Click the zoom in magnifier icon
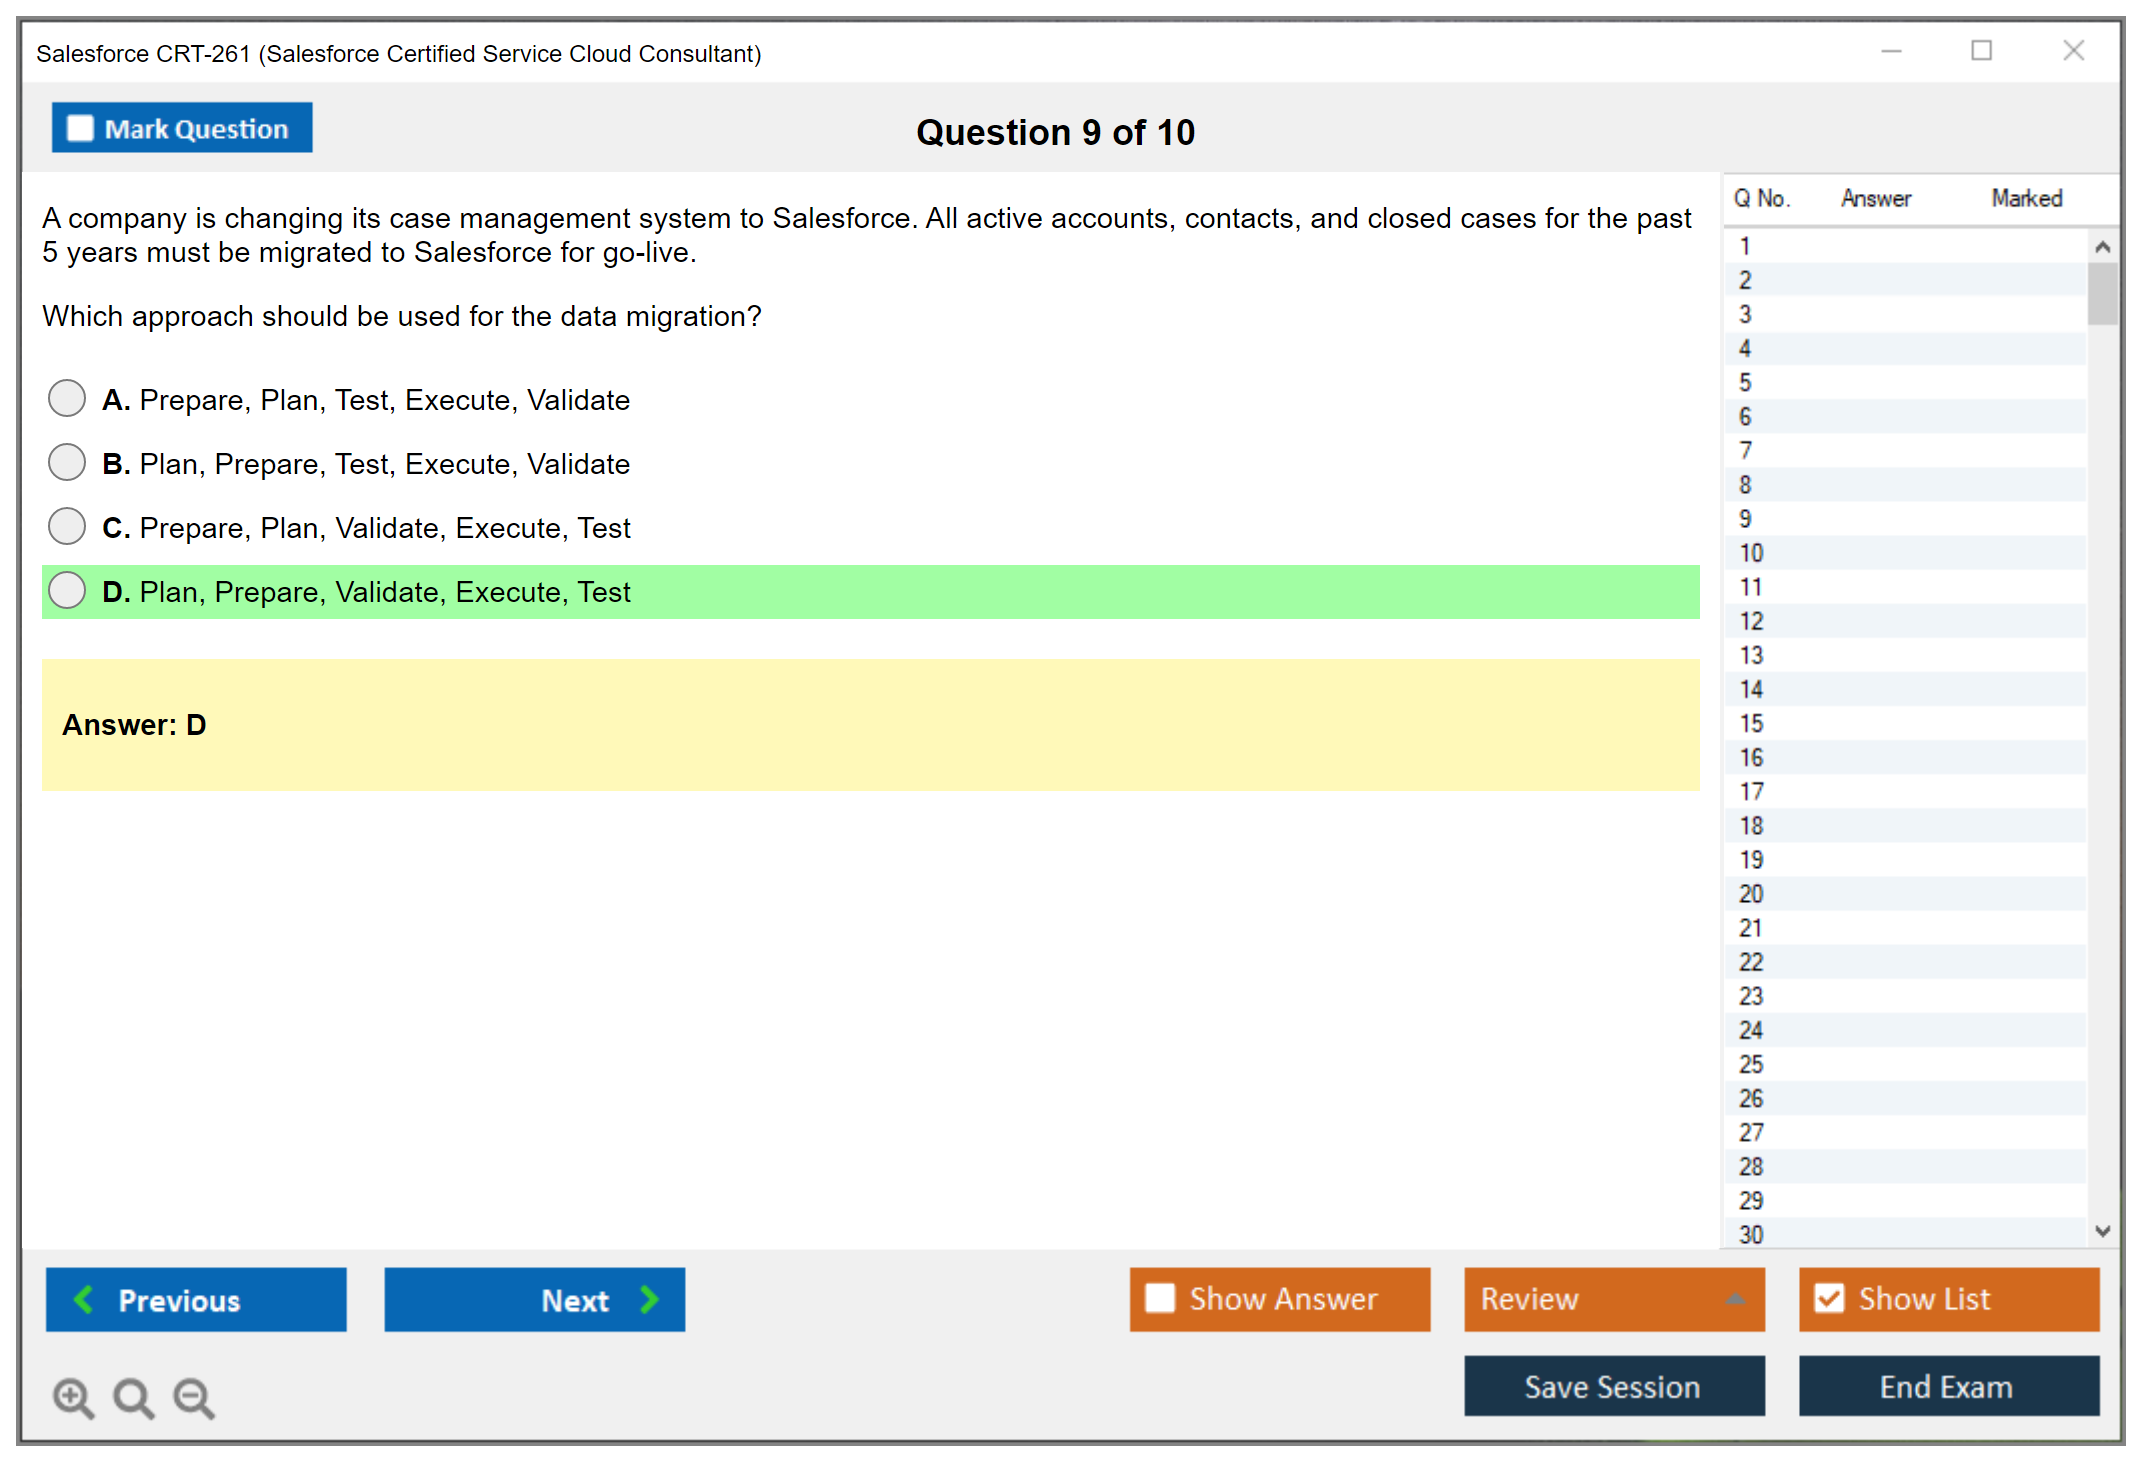2150x1470 pixels. click(73, 1397)
